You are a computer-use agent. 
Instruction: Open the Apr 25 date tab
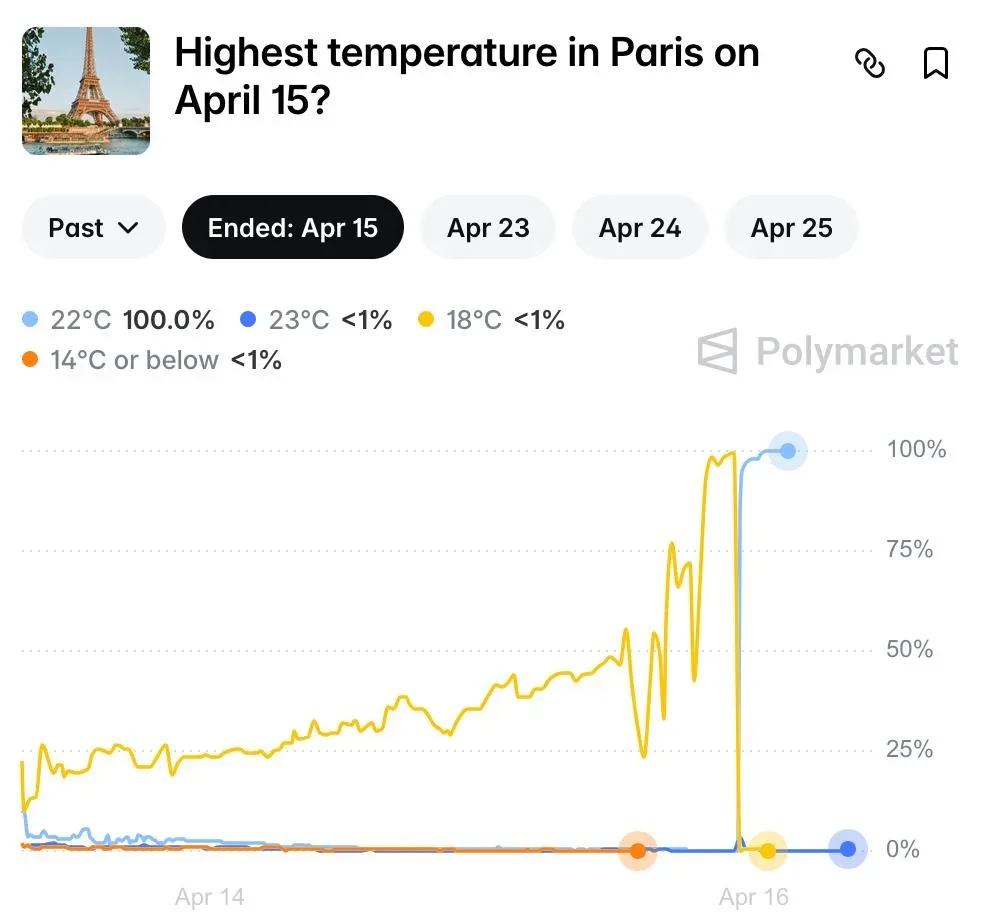pos(791,228)
